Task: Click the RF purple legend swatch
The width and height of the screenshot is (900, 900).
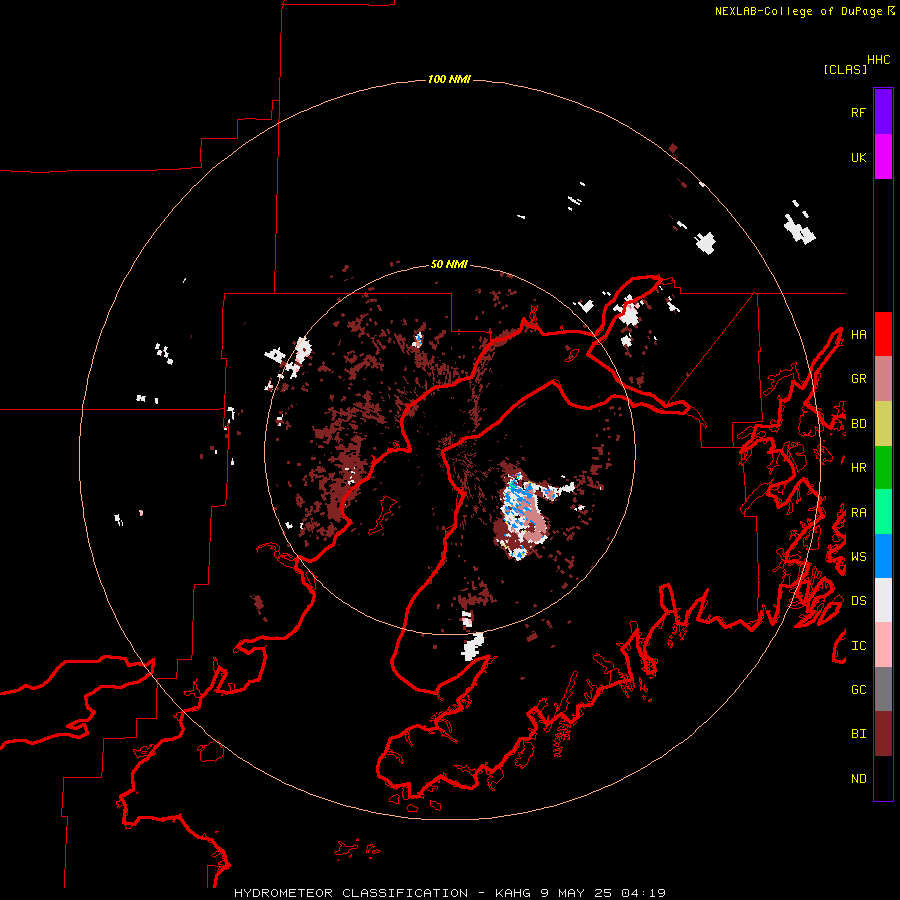Action: [x=883, y=112]
